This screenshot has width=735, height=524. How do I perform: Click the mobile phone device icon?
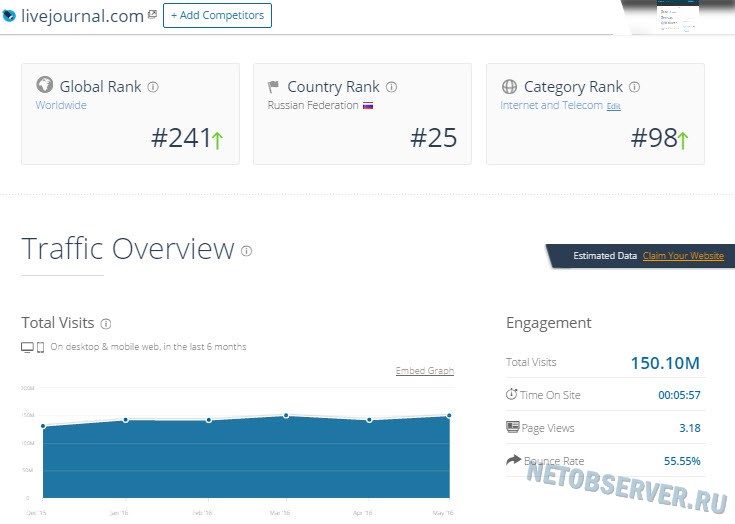[40, 347]
